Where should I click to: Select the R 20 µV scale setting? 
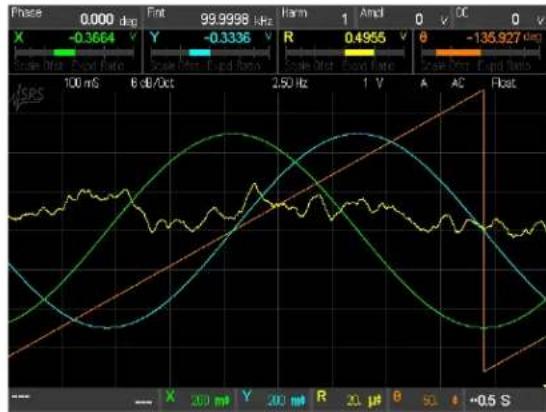click(x=350, y=399)
